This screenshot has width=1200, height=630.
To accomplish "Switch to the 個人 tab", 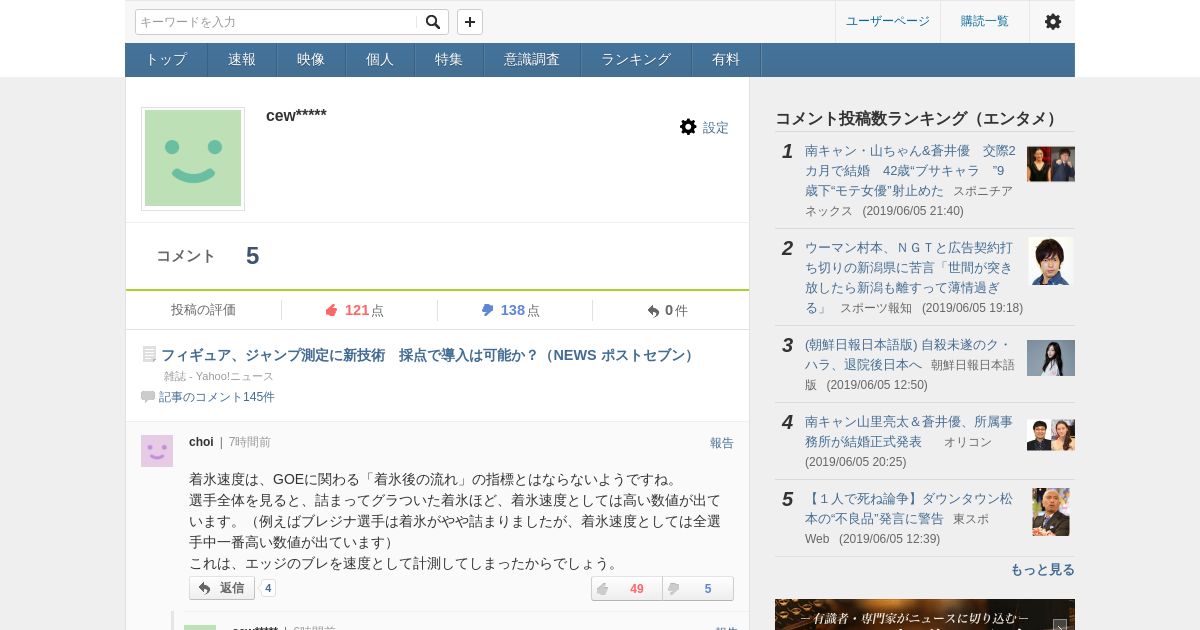I will [380, 59].
